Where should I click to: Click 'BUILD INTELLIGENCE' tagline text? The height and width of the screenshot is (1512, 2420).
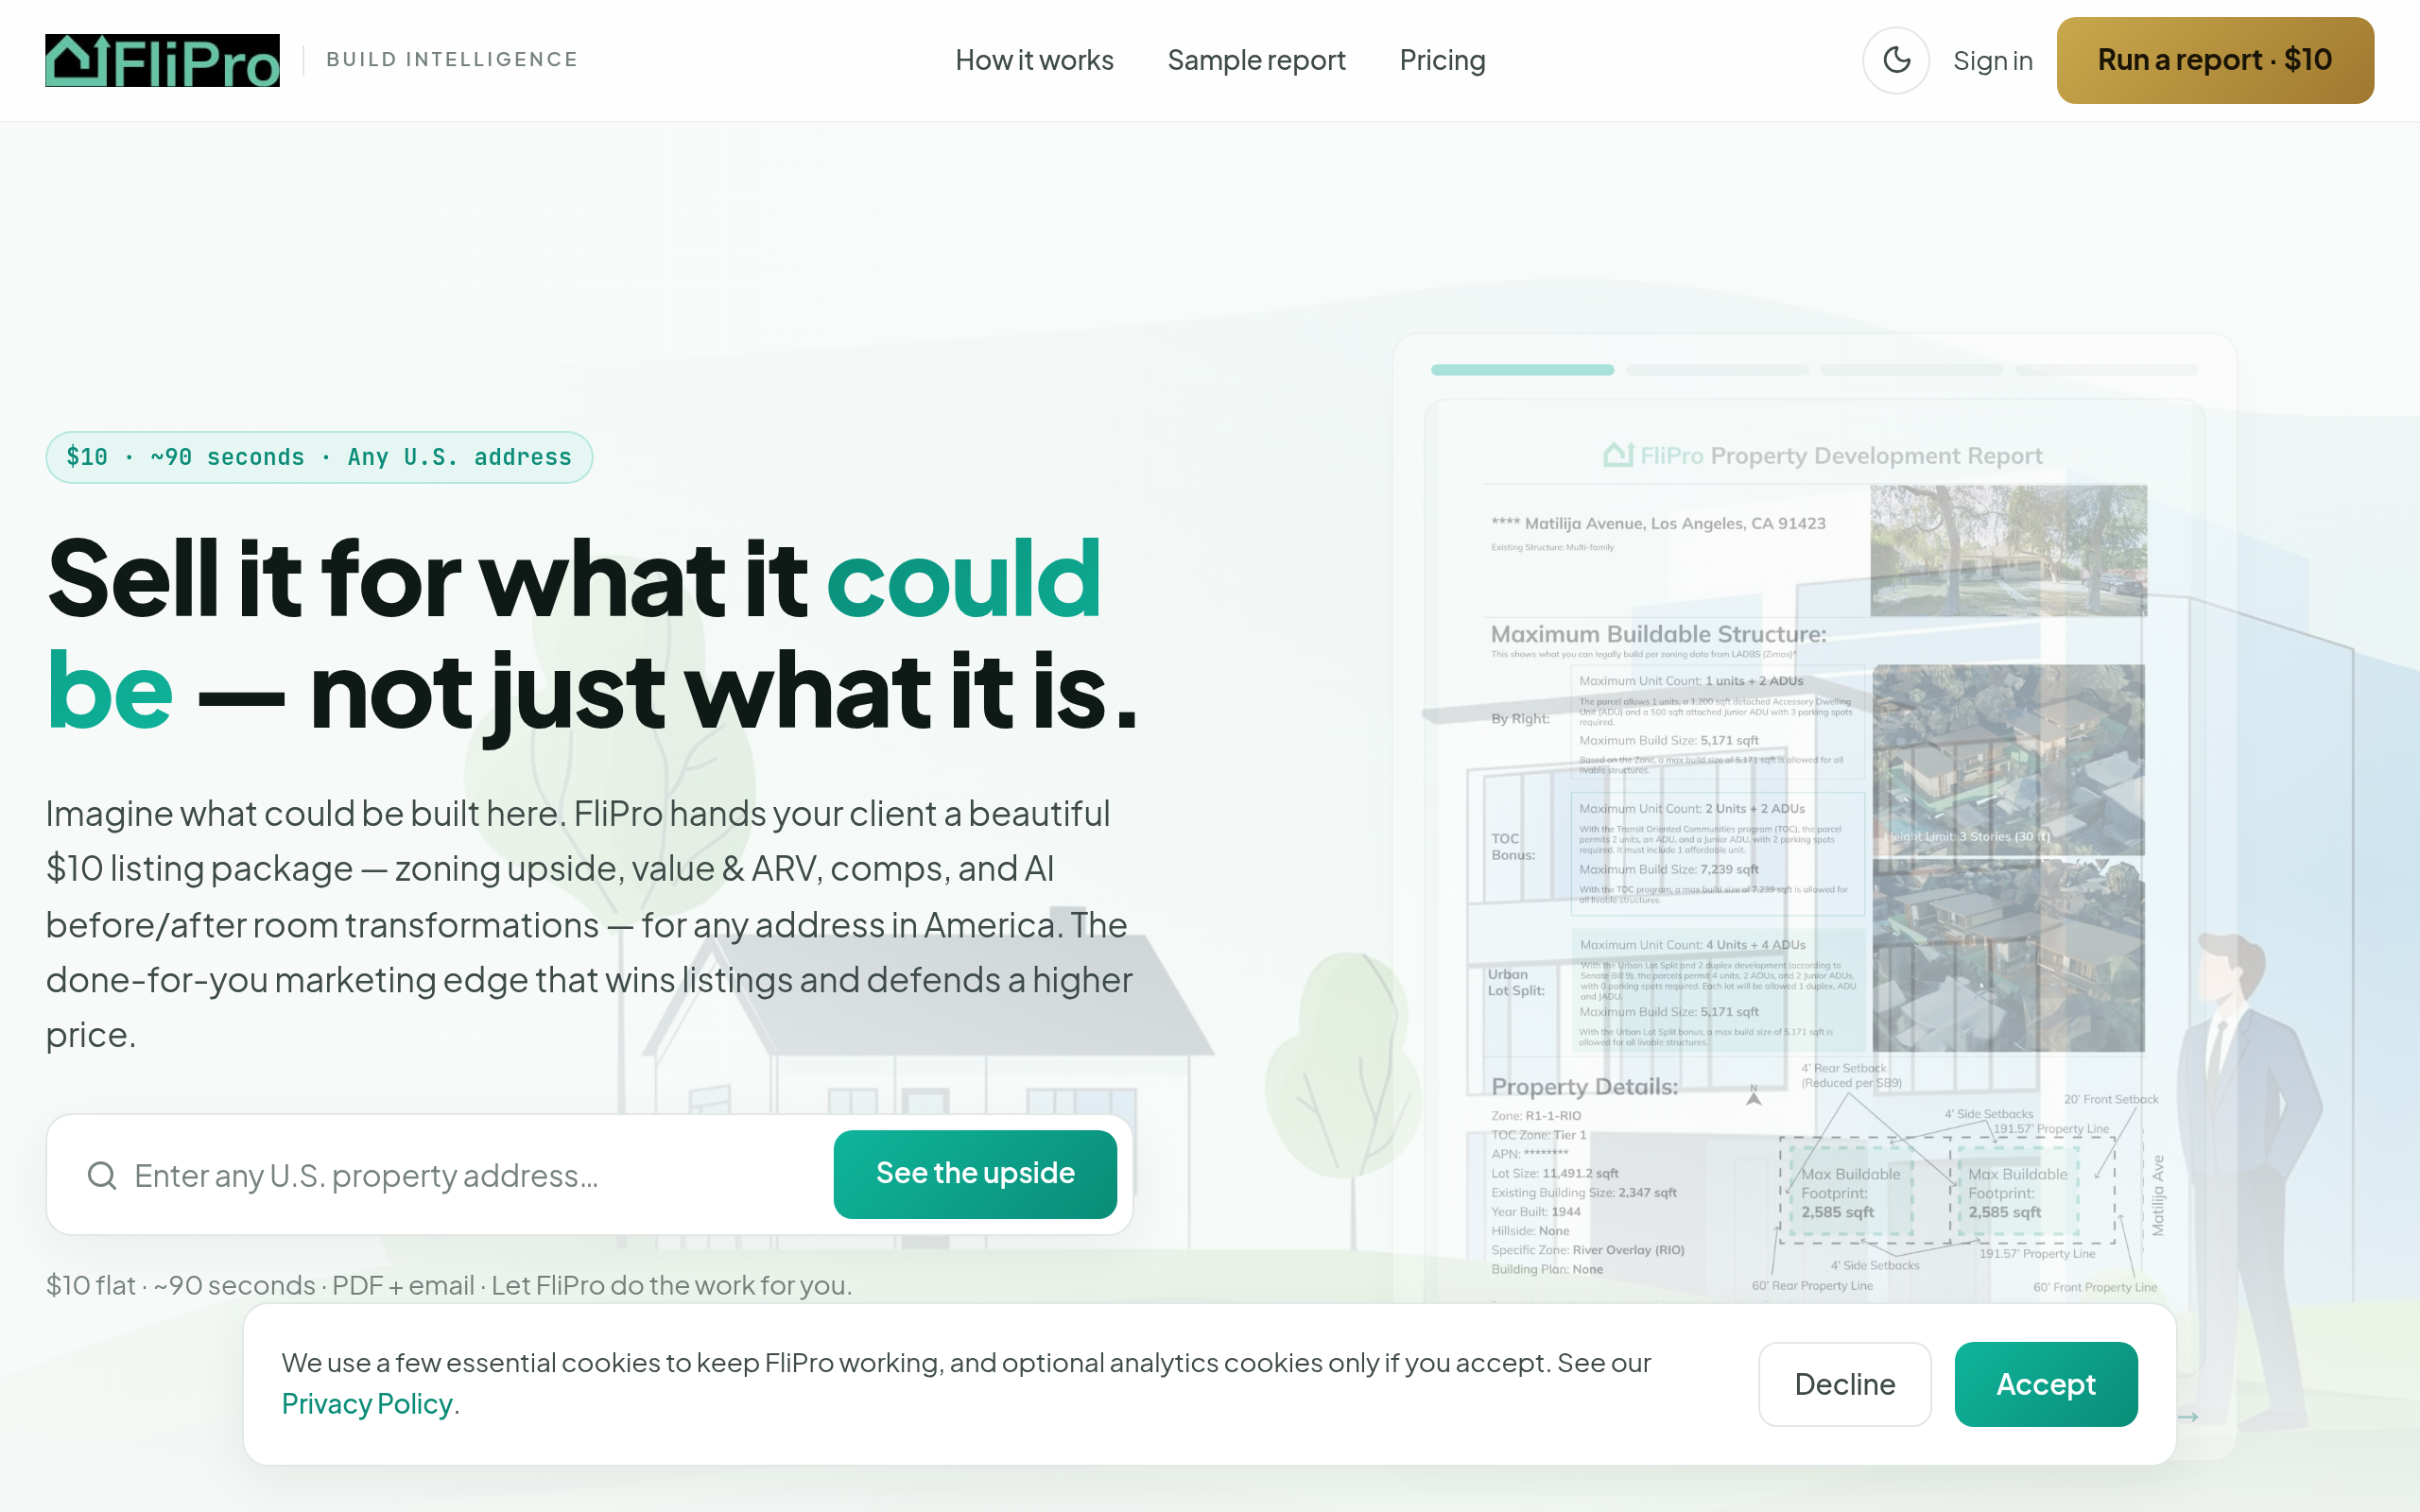coord(452,60)
